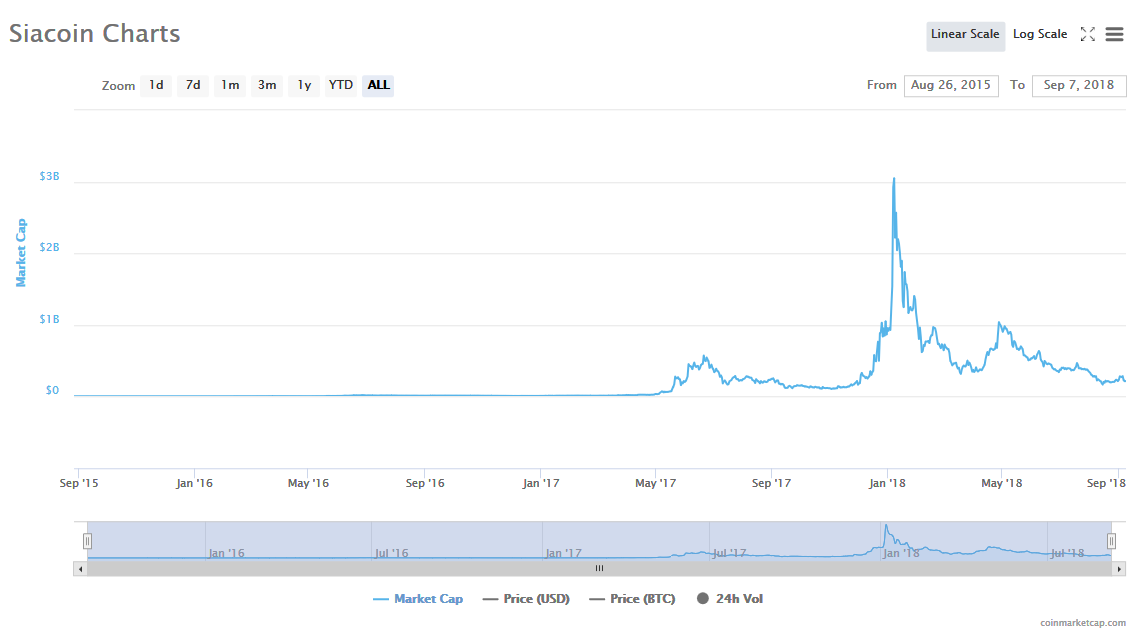Open the chart hamburger context menu

click(1114, 34)
